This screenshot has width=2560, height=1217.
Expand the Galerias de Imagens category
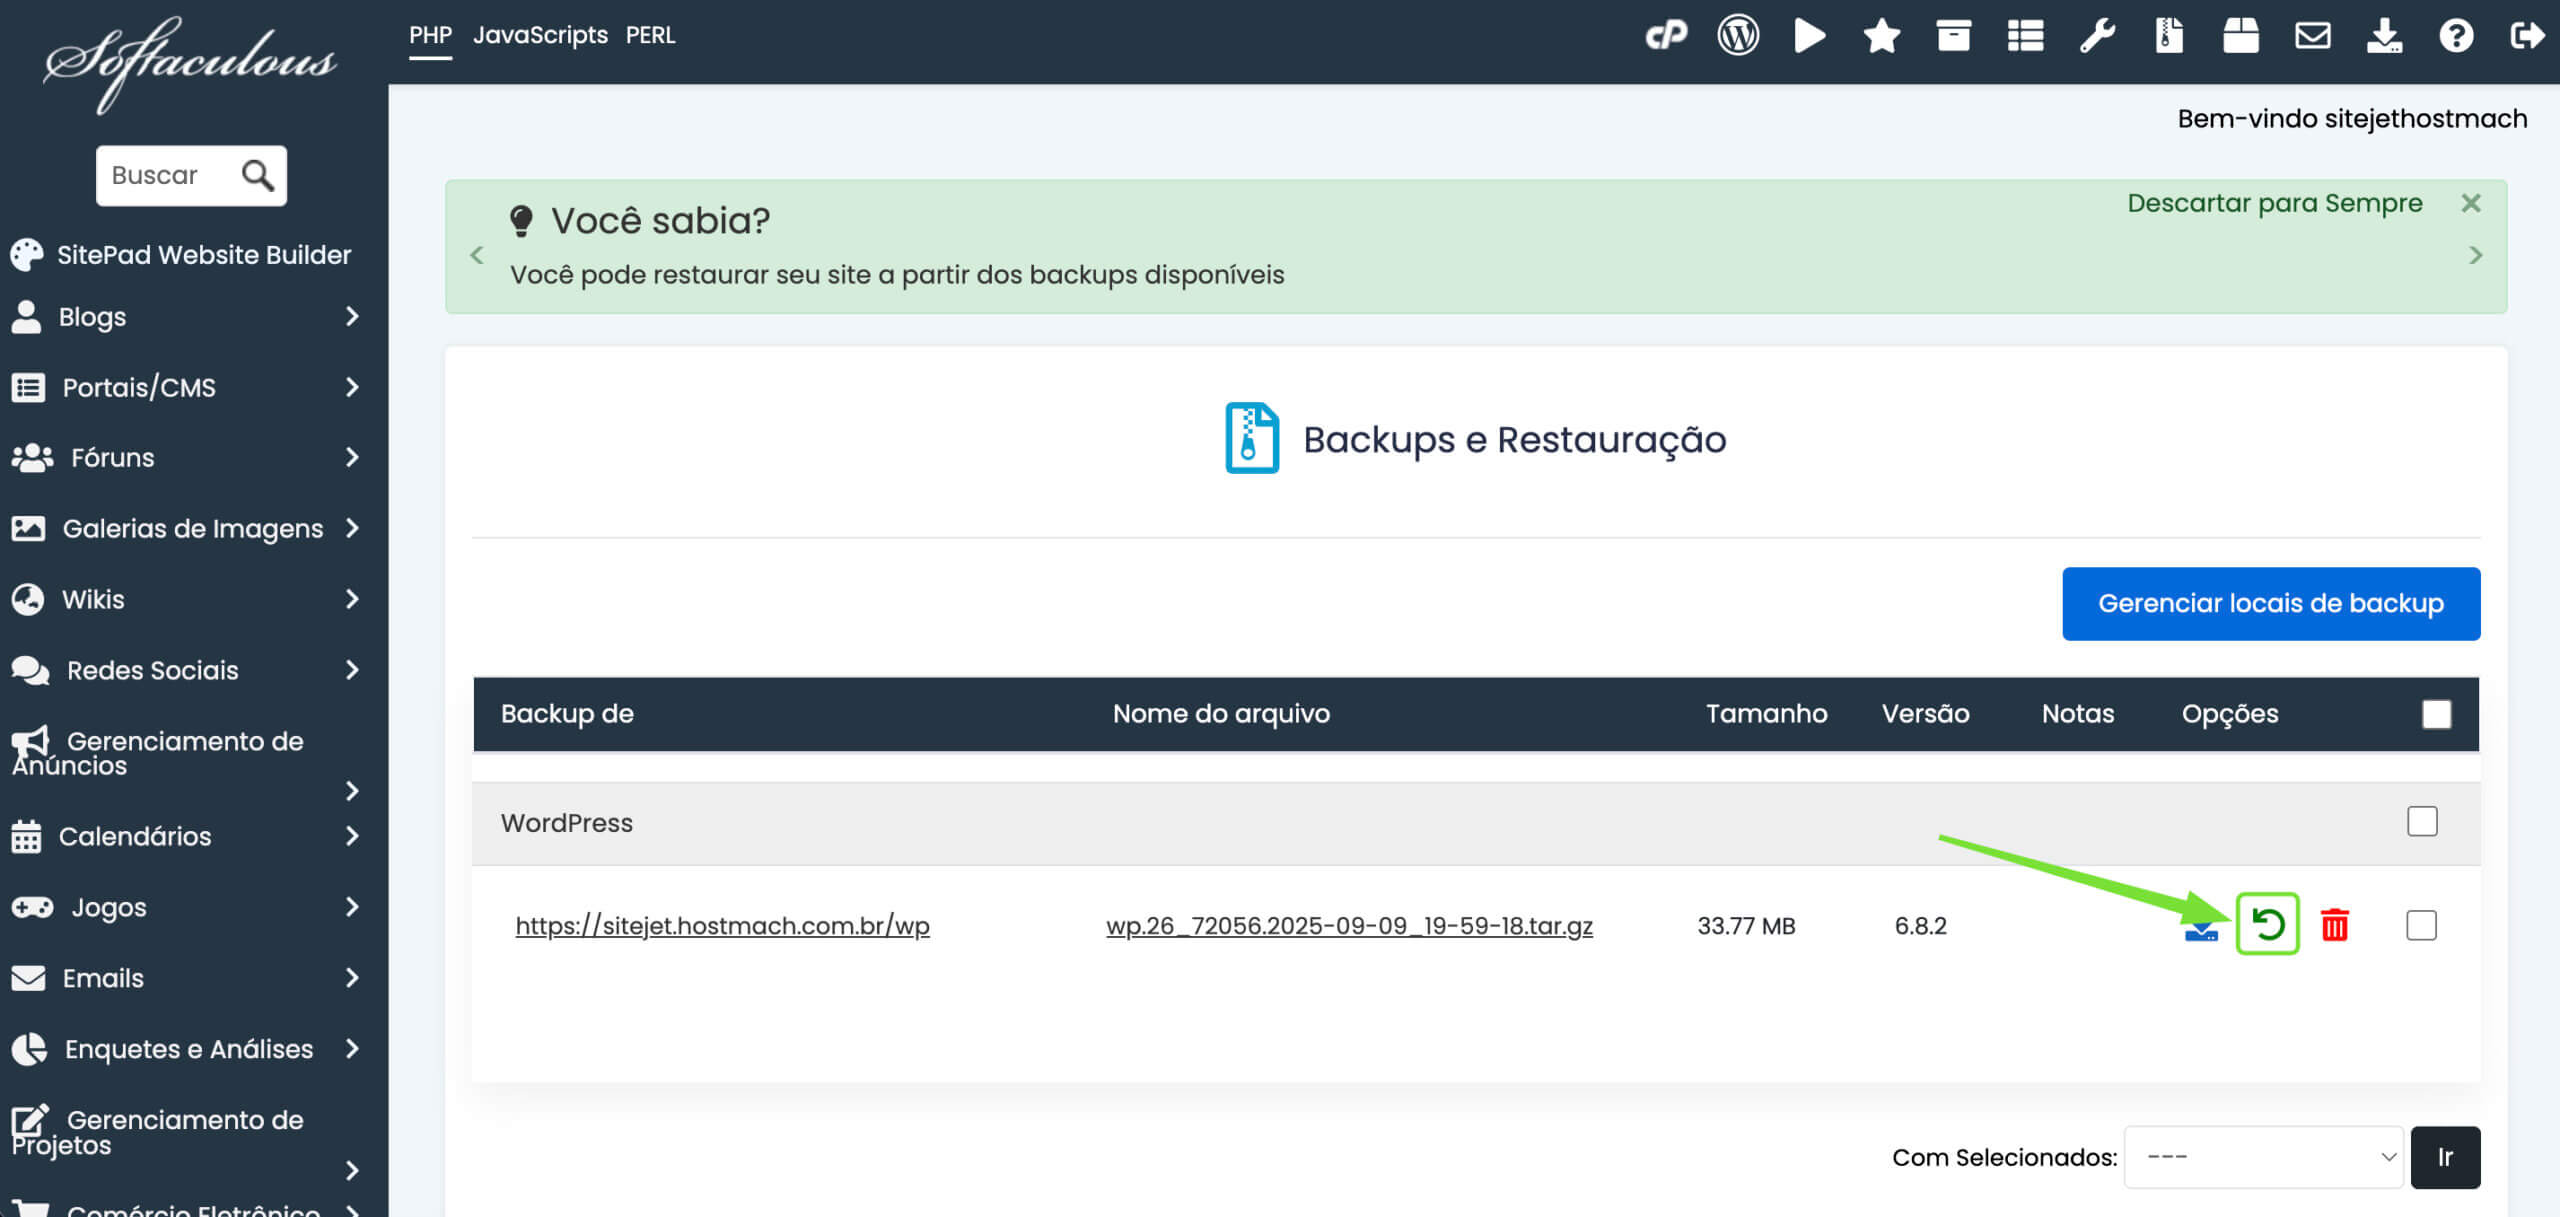click(x=352, y=528)
